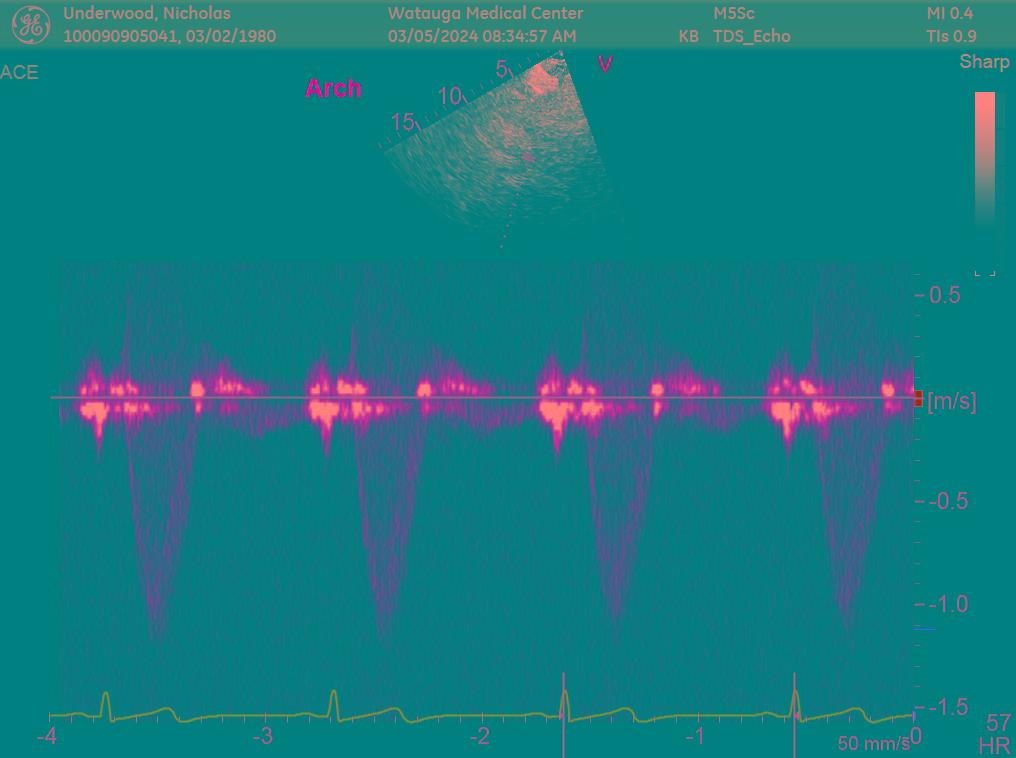Image resolution: width=1016 pixels, height=758 pixels.
Task: Click the GE logo icon
Action: point(30,25)
